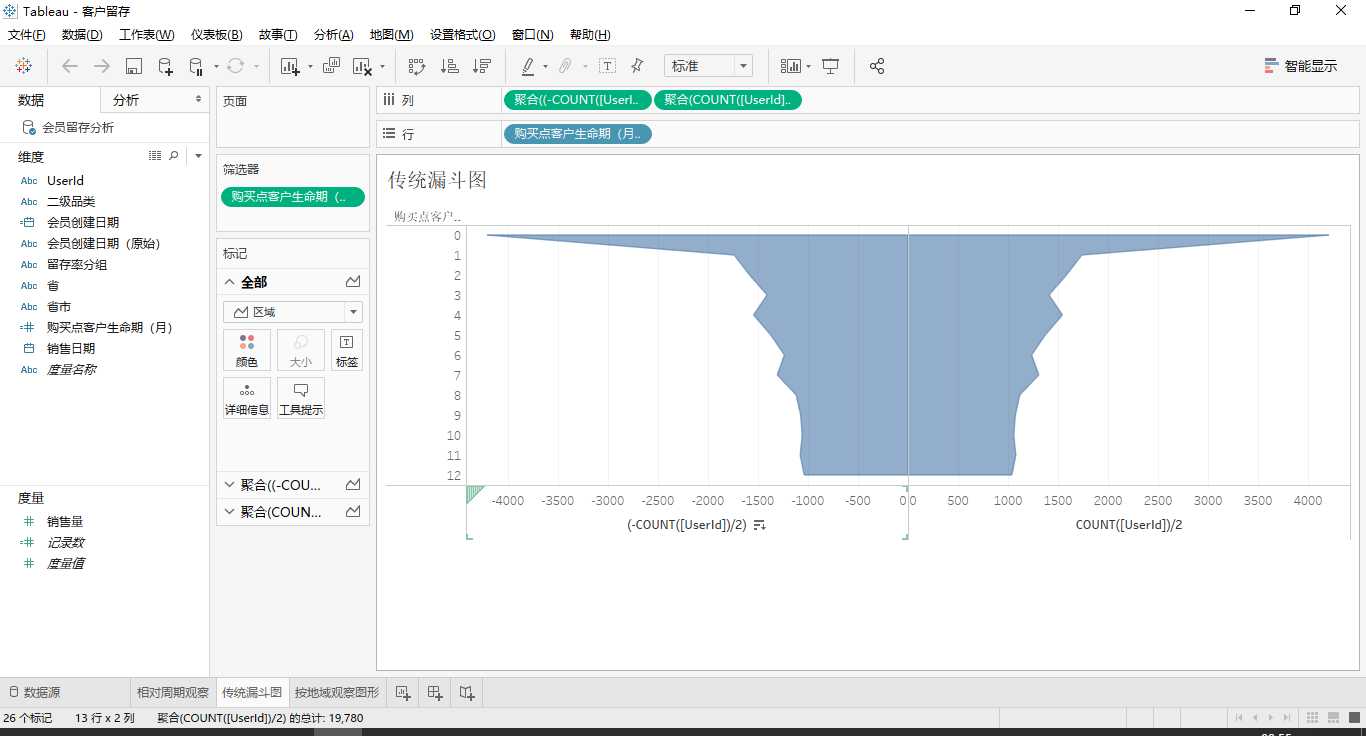Switch to the 分析 pane tab
The height and width of the screenshot is (736, 1366).
tap(126, 100)
